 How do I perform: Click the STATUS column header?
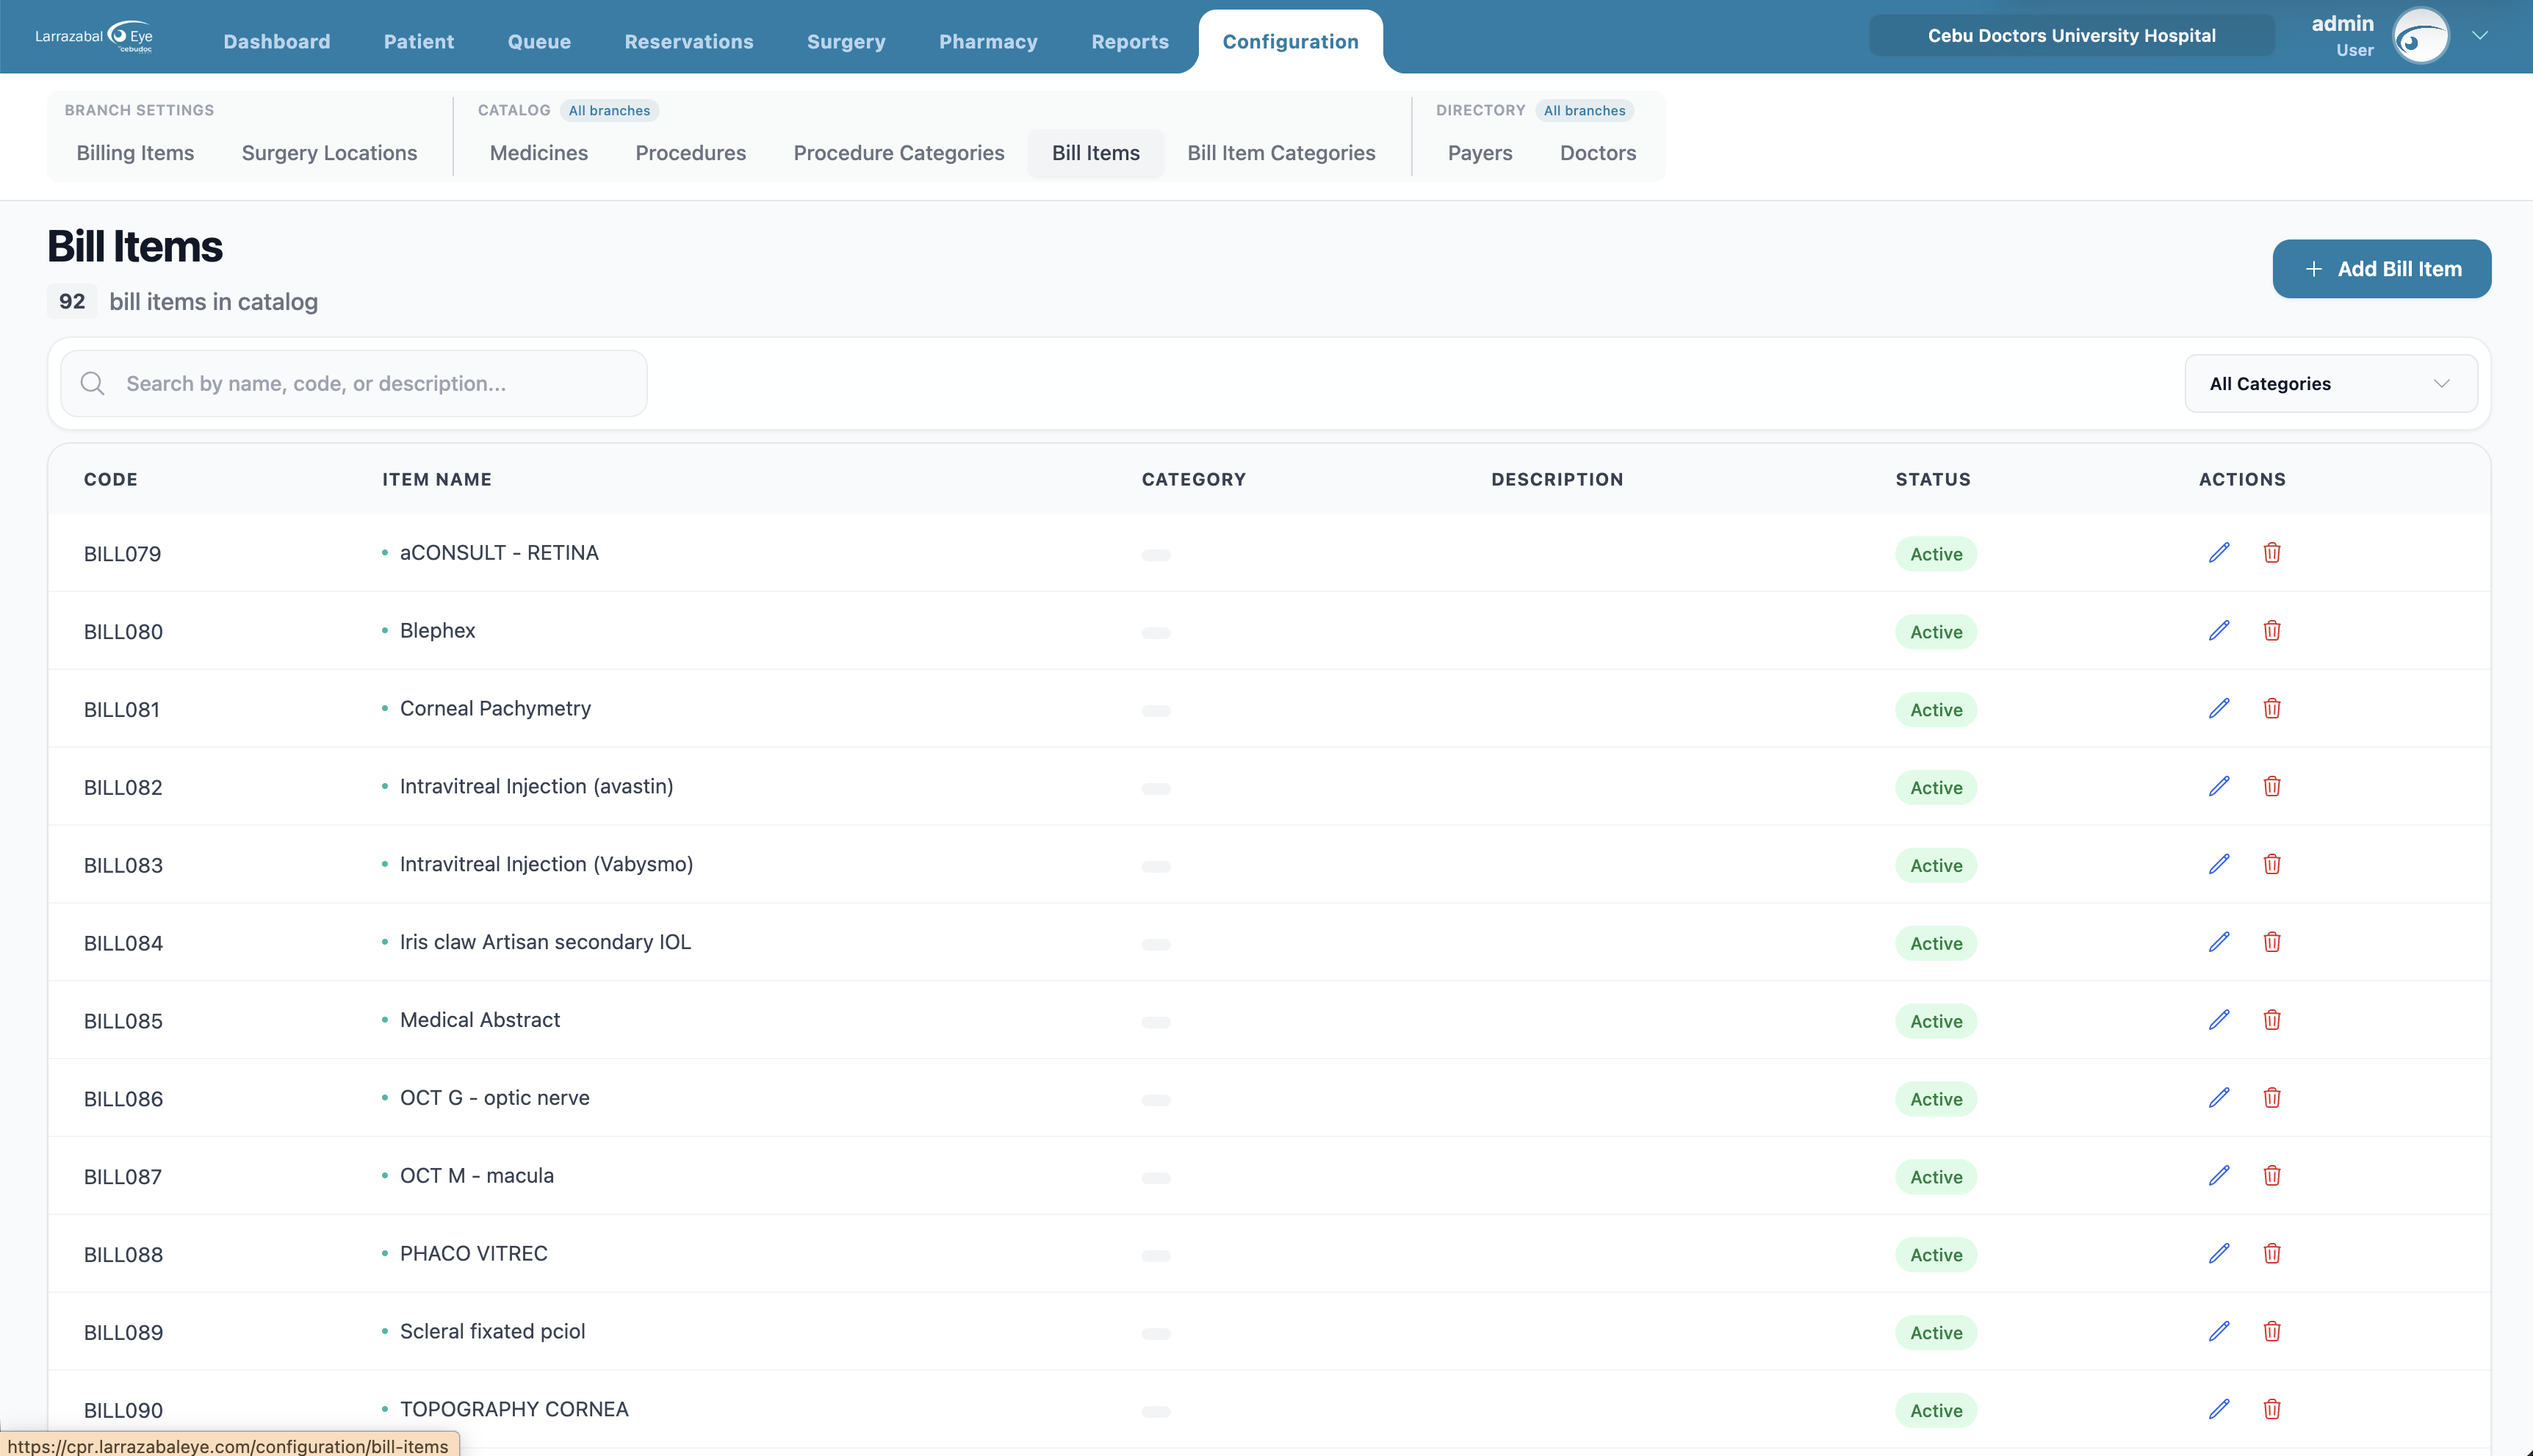(x=1933, y=480)
